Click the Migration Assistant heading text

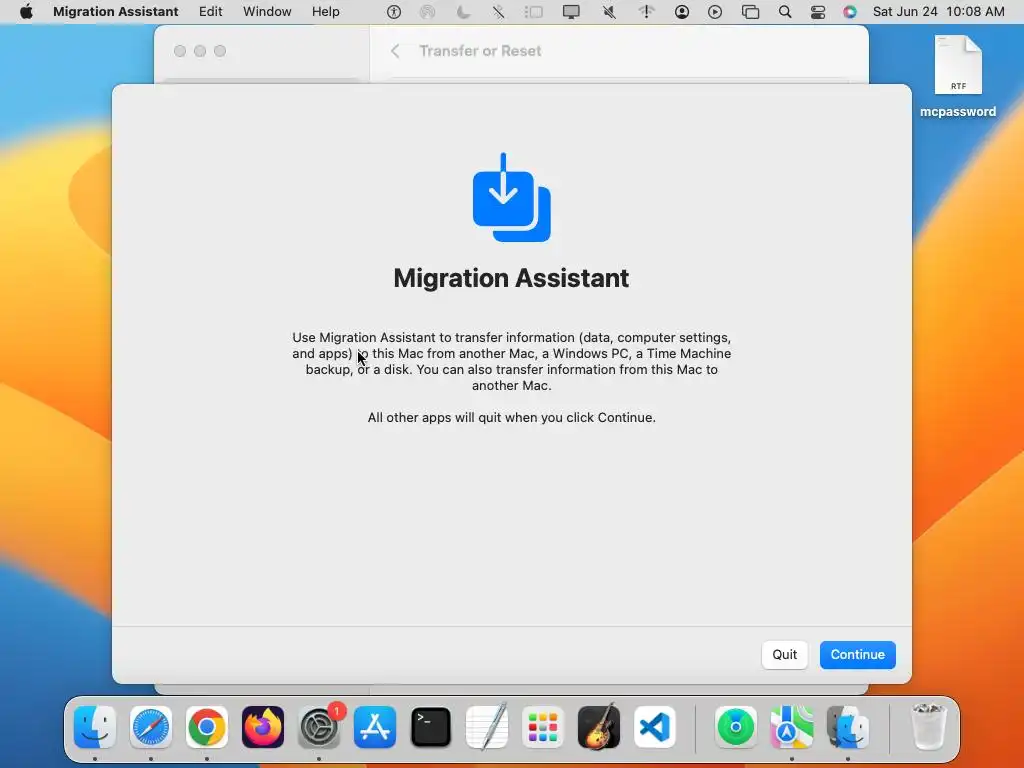pos(511,278)
